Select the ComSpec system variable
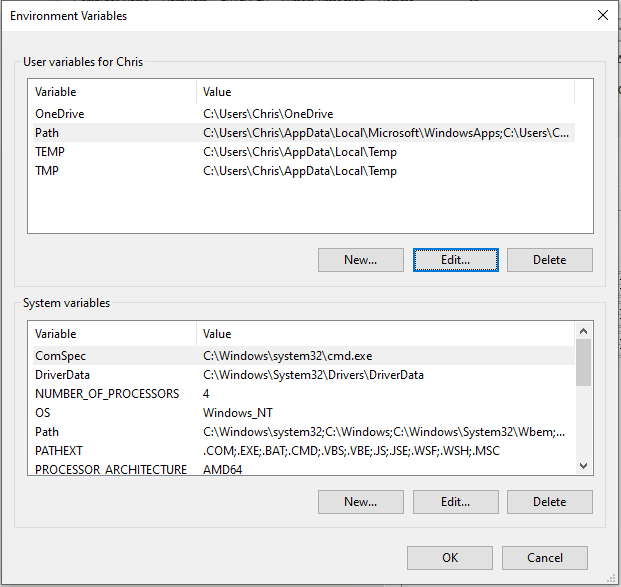 point(304,356)
